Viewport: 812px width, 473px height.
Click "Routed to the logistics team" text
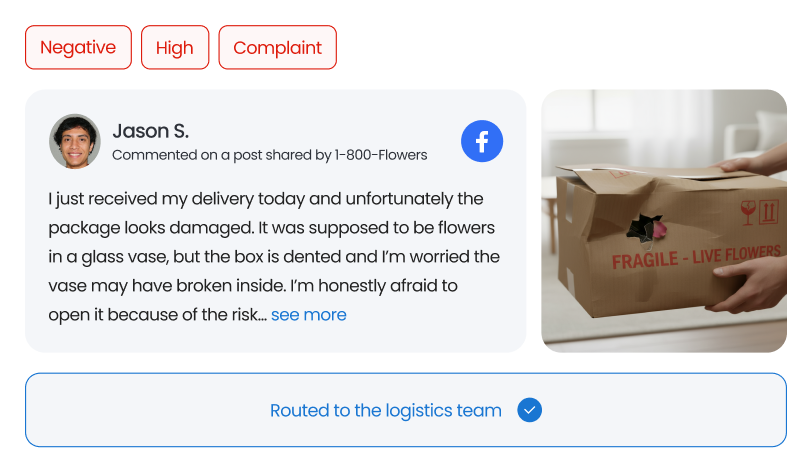point(386,410)
